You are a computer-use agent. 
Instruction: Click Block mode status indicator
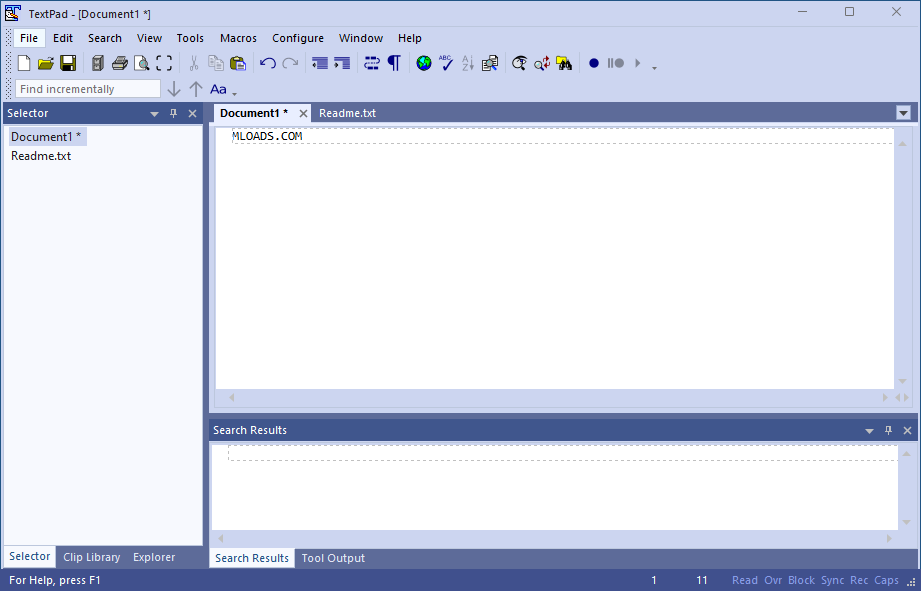[x=801, y=581]
